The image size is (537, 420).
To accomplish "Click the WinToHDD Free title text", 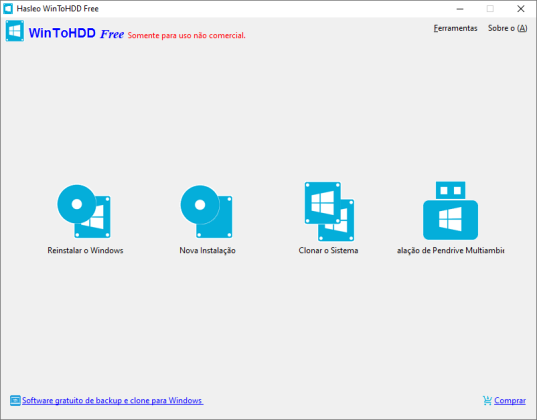I will point(76,34).
